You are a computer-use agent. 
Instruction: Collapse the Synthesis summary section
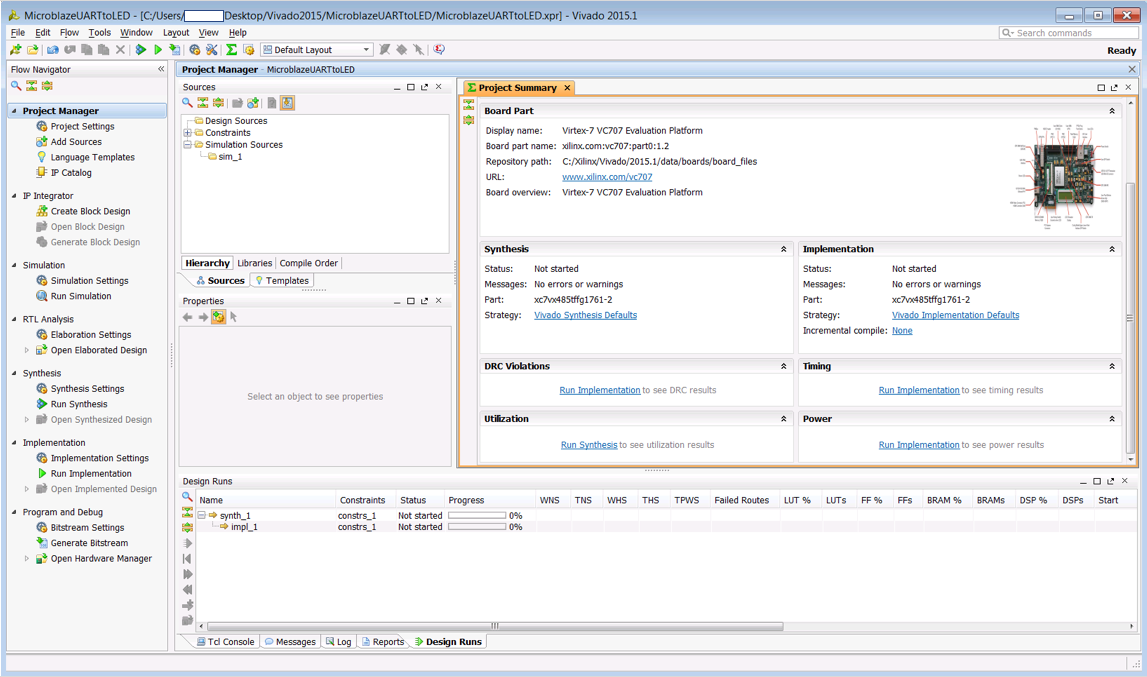point(783,250)
